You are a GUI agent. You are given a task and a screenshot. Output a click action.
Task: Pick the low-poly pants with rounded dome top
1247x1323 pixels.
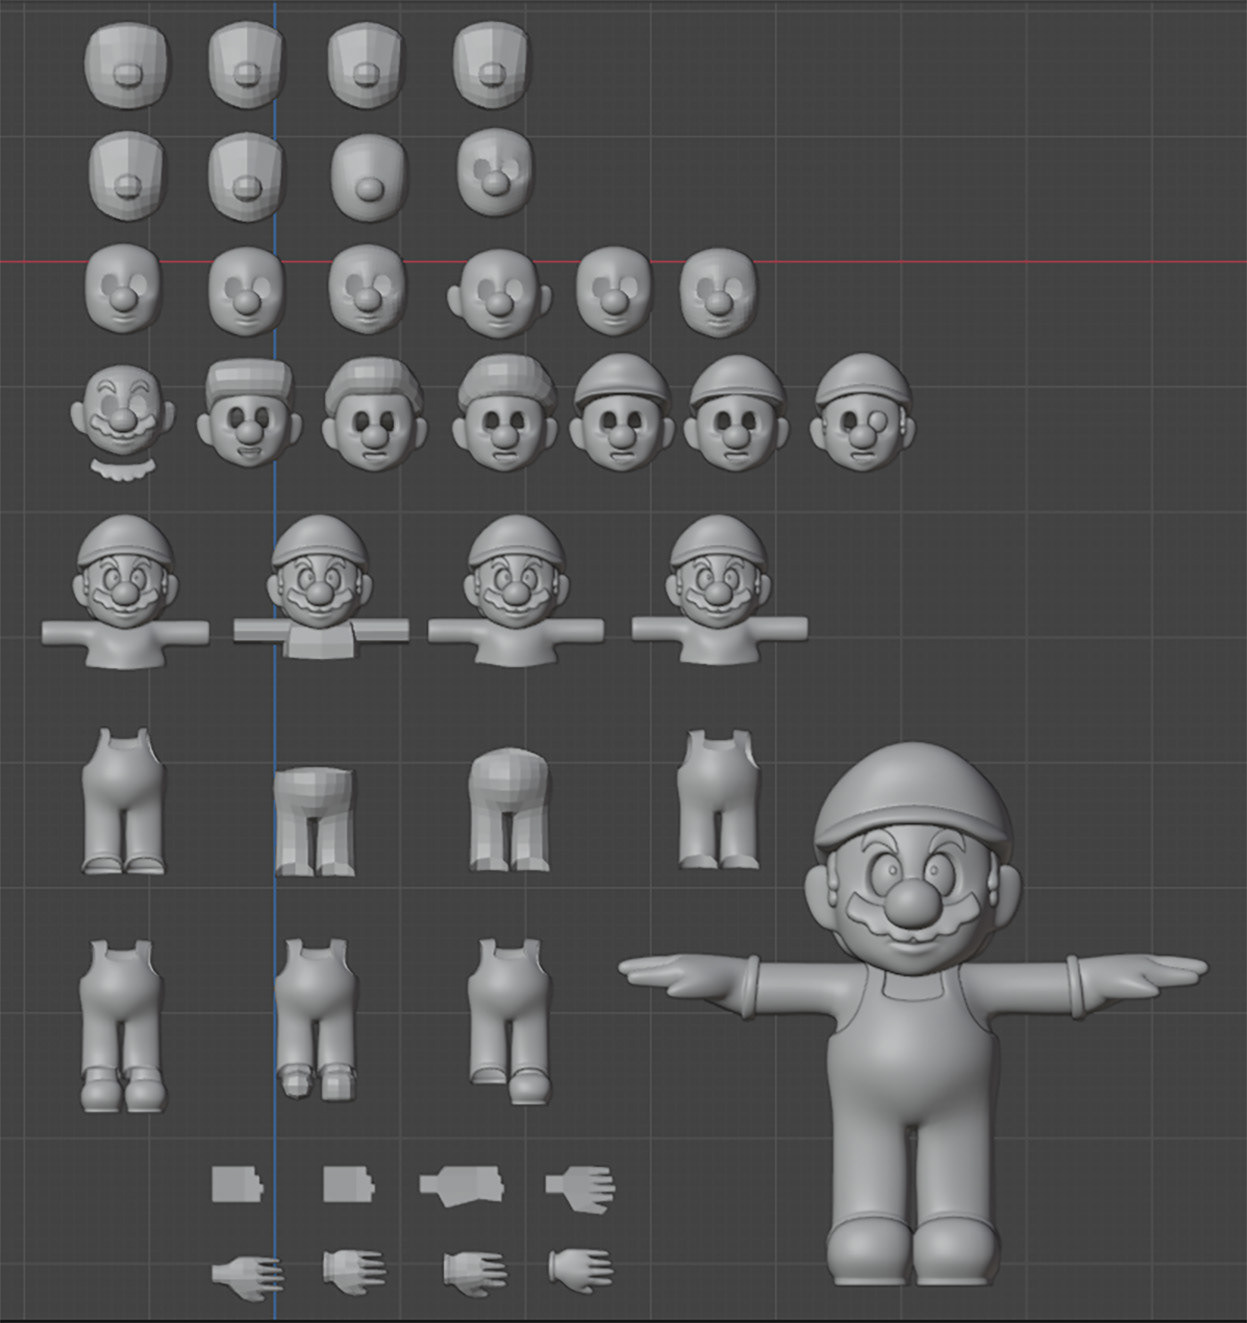(x=510, y=809)
